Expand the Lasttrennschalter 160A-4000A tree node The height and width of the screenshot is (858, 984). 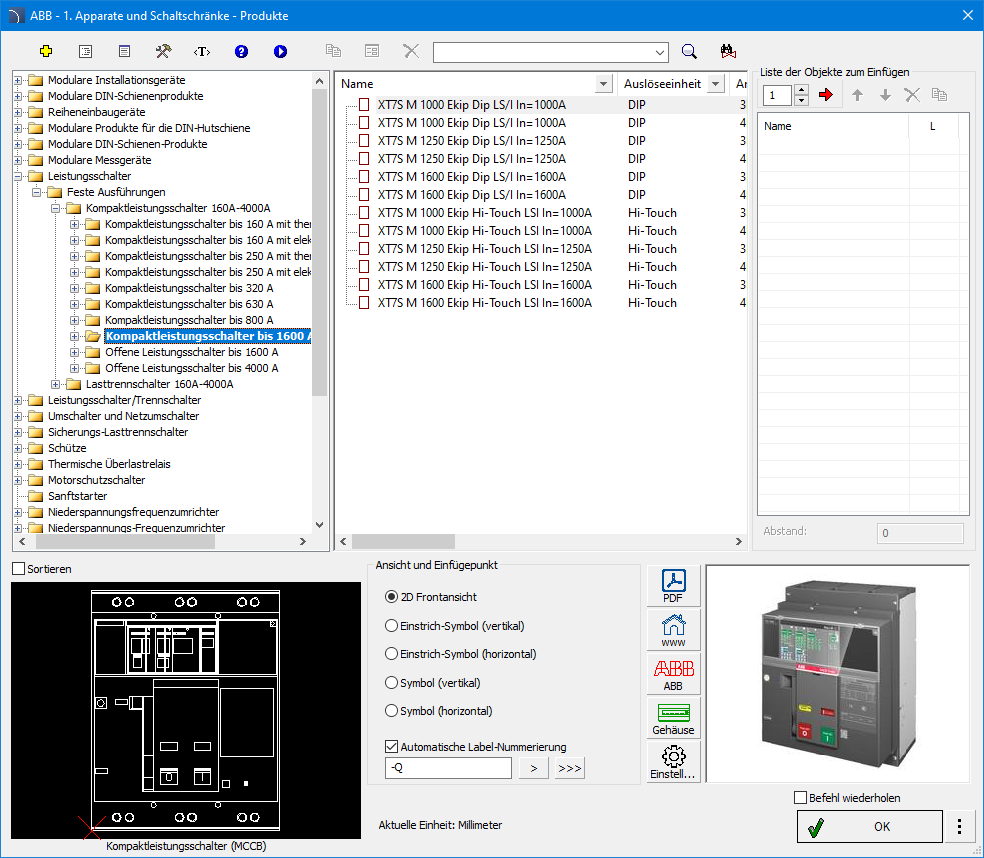(x=56, y=384)
